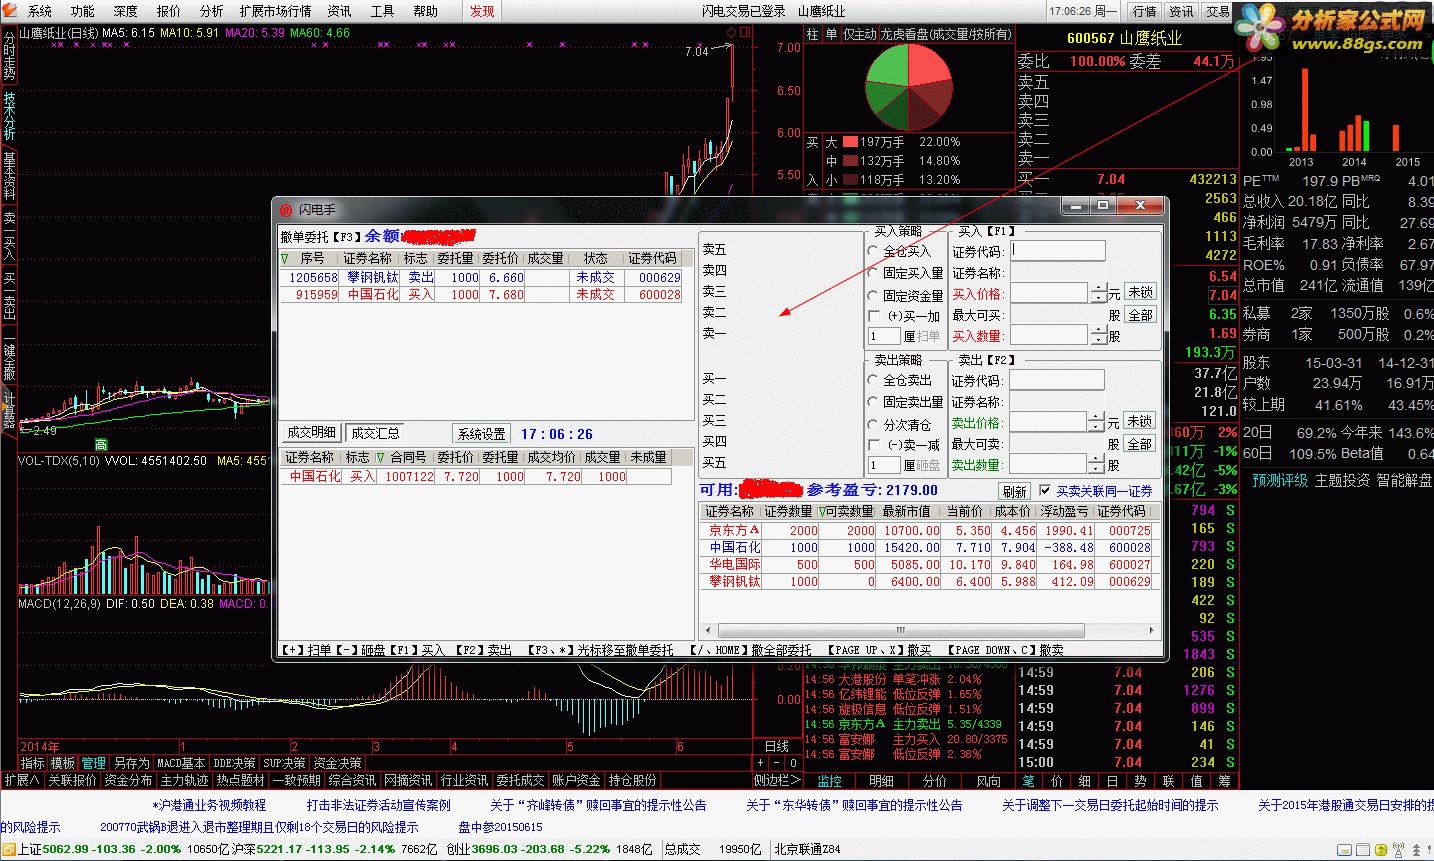Open the 功能 menu

[x=83, y=11]
